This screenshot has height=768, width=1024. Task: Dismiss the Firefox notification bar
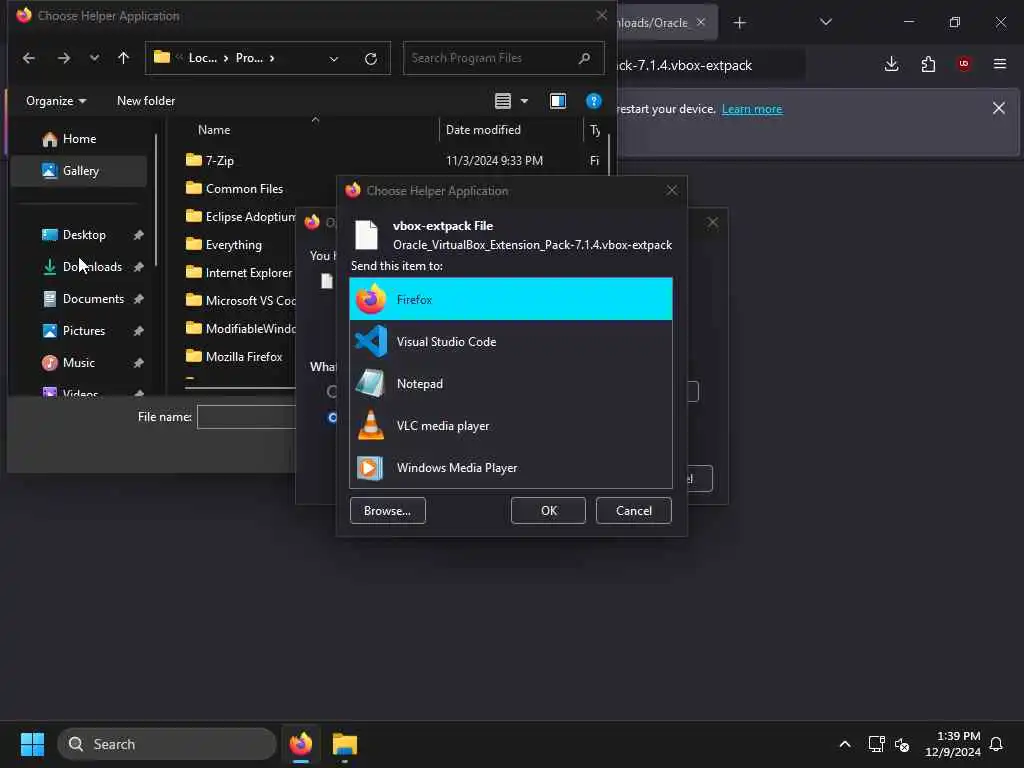point(999,108)
